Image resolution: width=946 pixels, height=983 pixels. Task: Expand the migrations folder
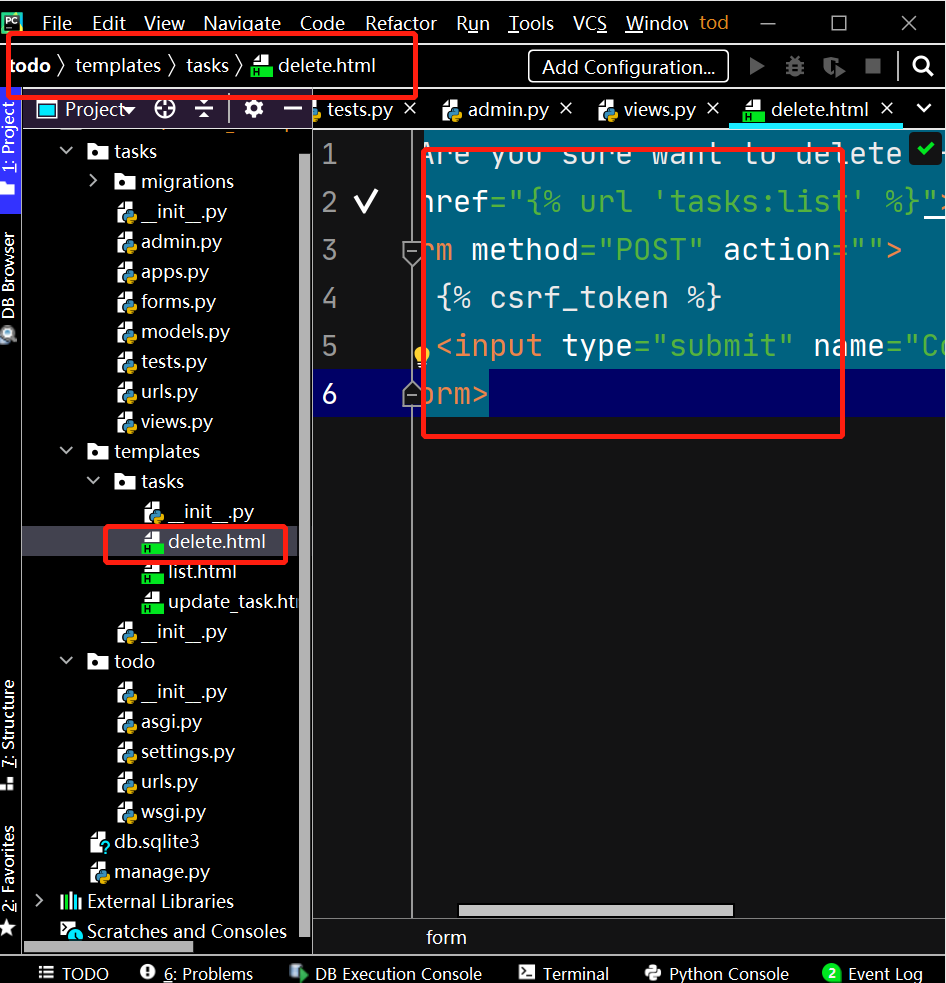tap(93, 181)
